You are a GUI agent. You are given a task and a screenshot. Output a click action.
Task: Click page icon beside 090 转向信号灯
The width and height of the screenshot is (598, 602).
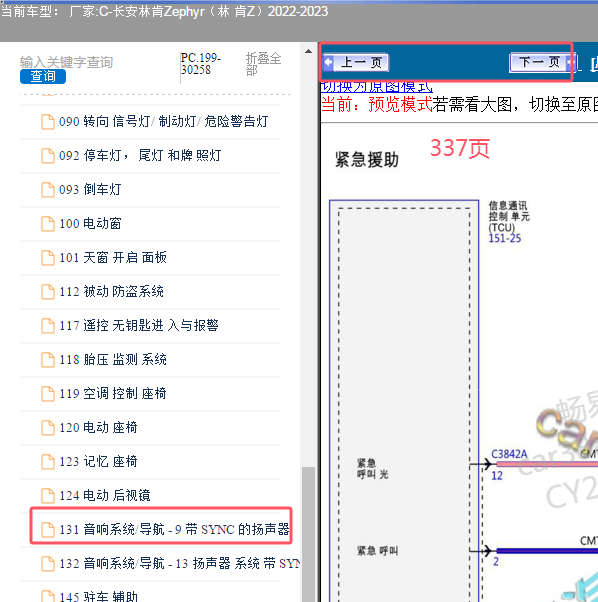click(48, 122)
